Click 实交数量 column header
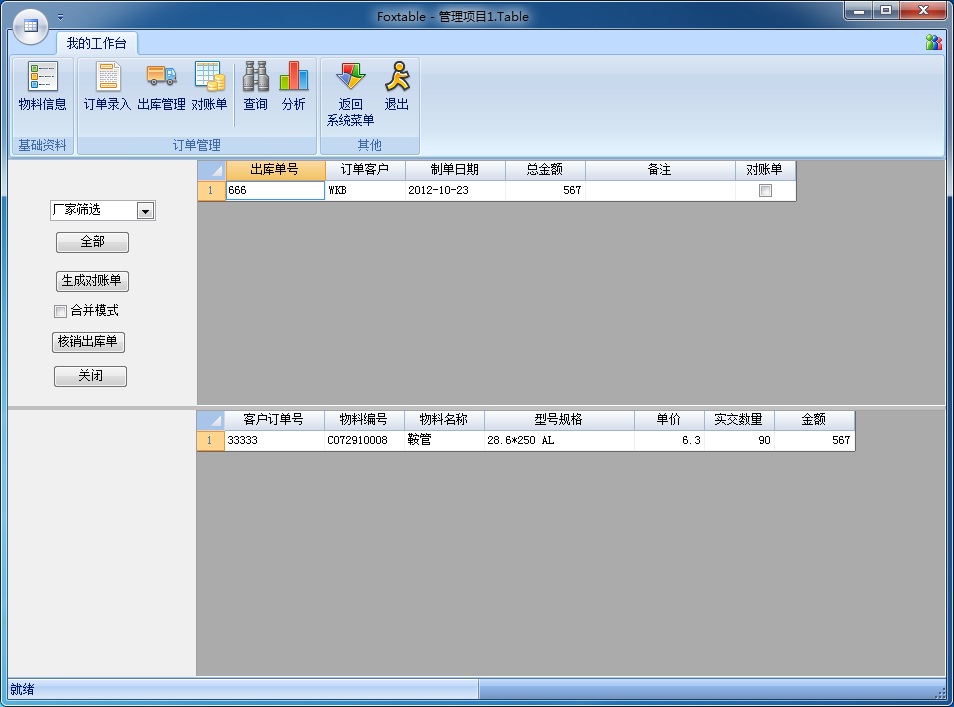The image size is (954, 707). point(739,420)
